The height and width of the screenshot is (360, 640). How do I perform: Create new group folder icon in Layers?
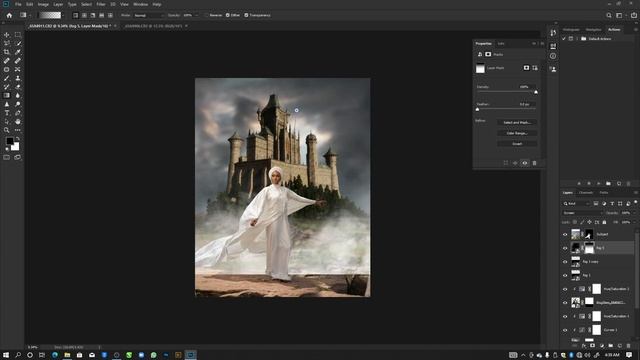point(611,346)
